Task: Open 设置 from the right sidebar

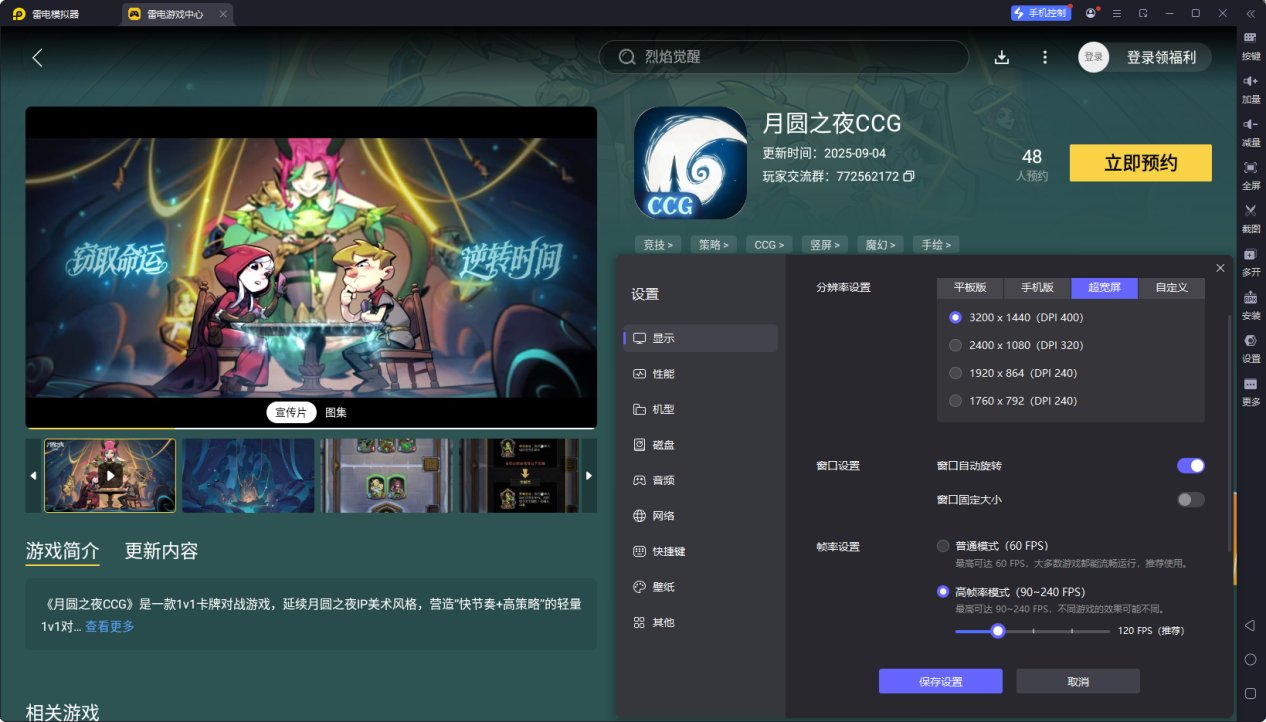Action: [1250, 348]
